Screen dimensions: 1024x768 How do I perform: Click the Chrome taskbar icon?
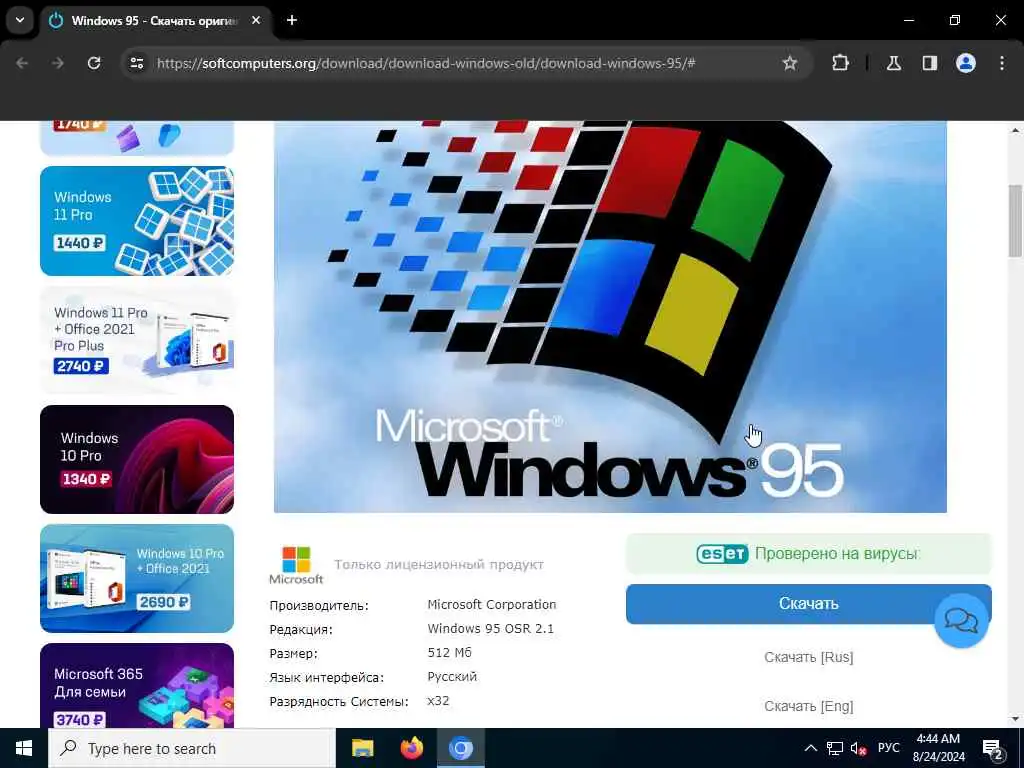click(x=460, y=748)
